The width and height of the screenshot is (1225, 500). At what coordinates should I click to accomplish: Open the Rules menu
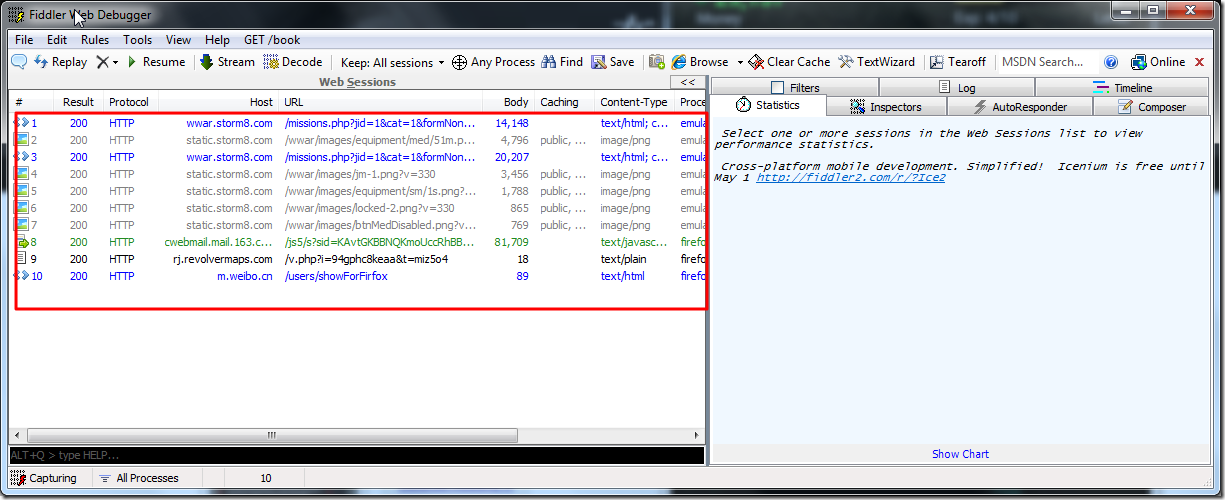tap(95, 40)
